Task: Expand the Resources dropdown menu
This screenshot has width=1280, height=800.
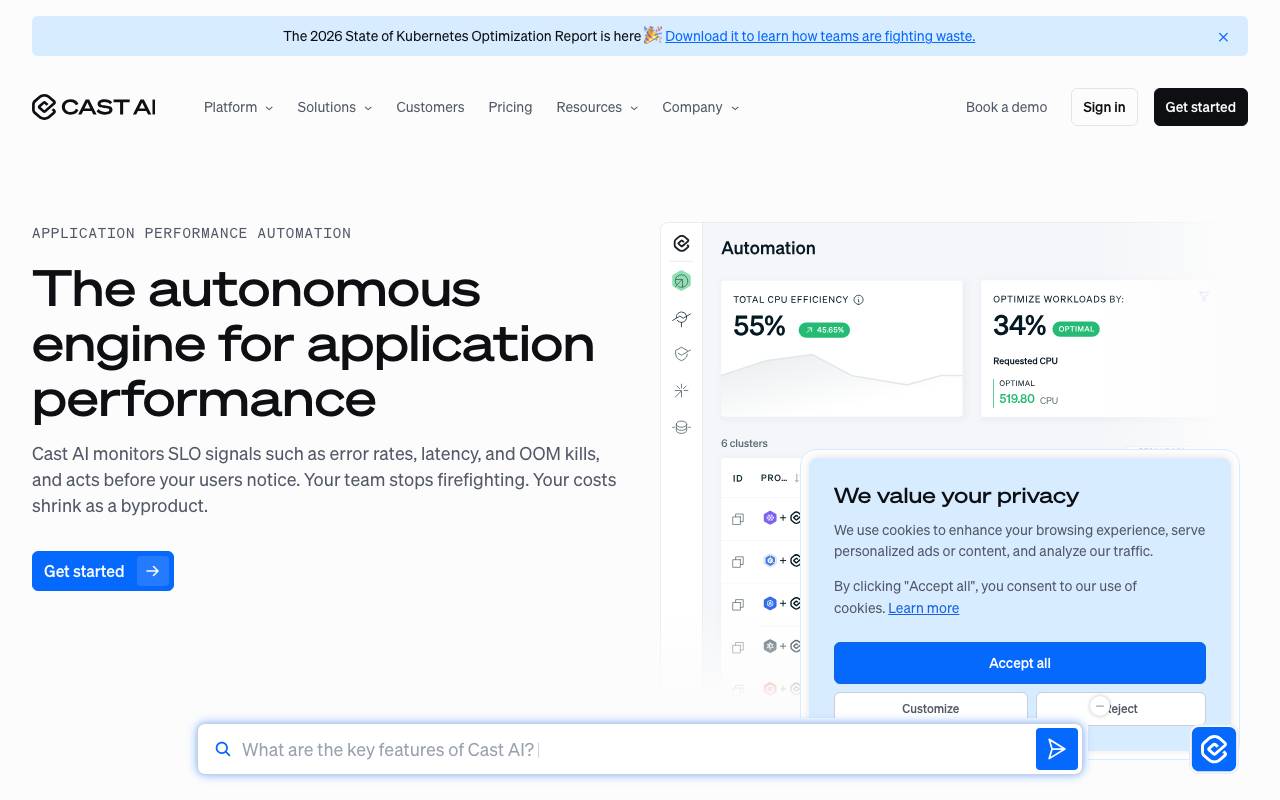Action: click(597, 107)
